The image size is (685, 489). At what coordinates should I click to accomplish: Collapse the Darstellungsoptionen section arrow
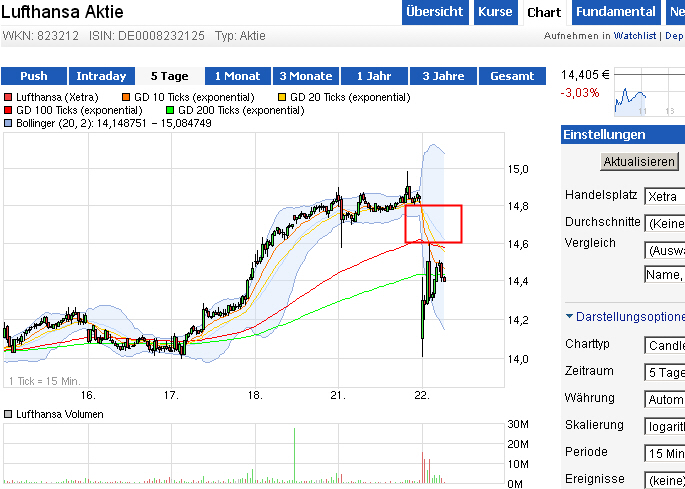tap(570, 316)
